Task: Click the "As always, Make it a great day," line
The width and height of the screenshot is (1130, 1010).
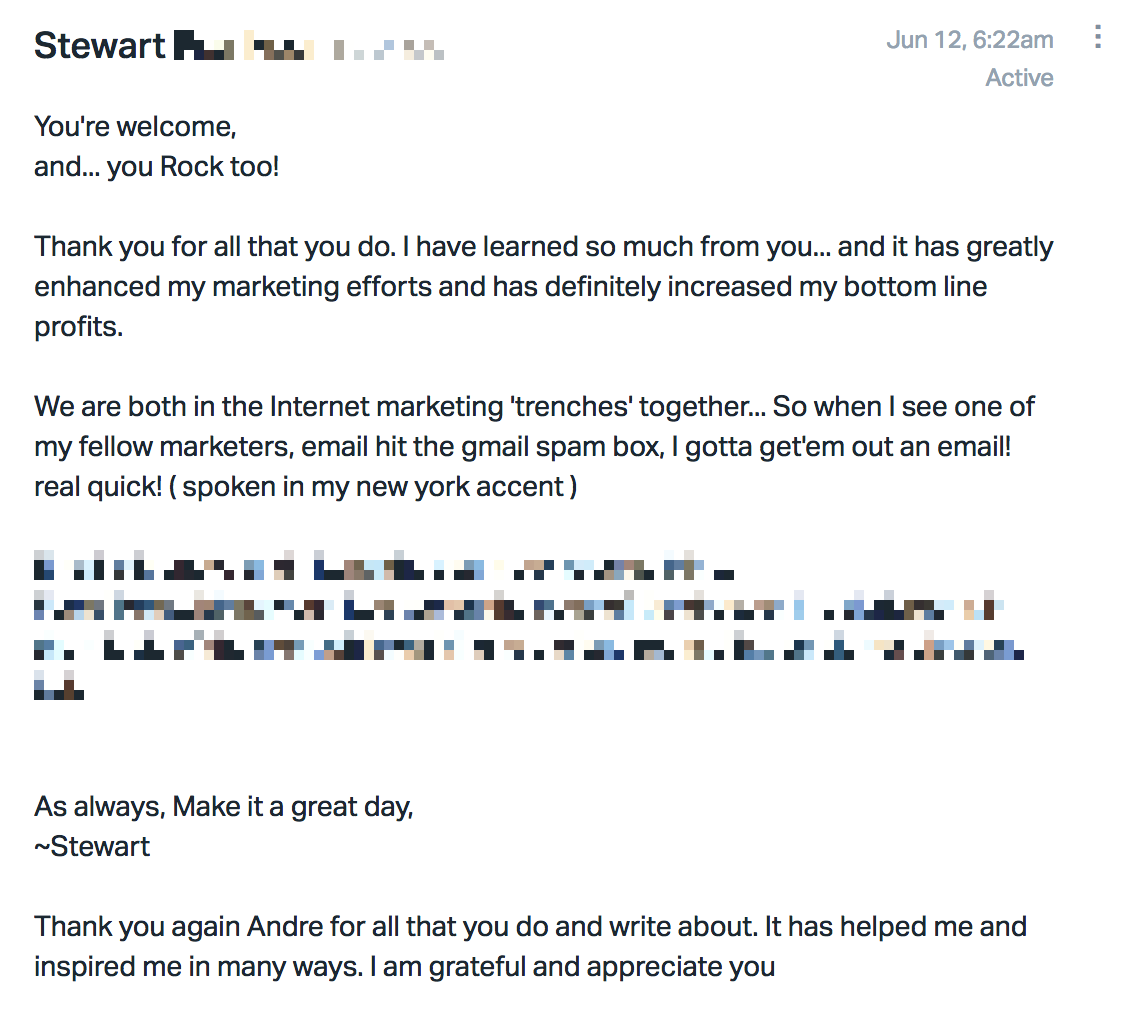Action: coord(223,807)
